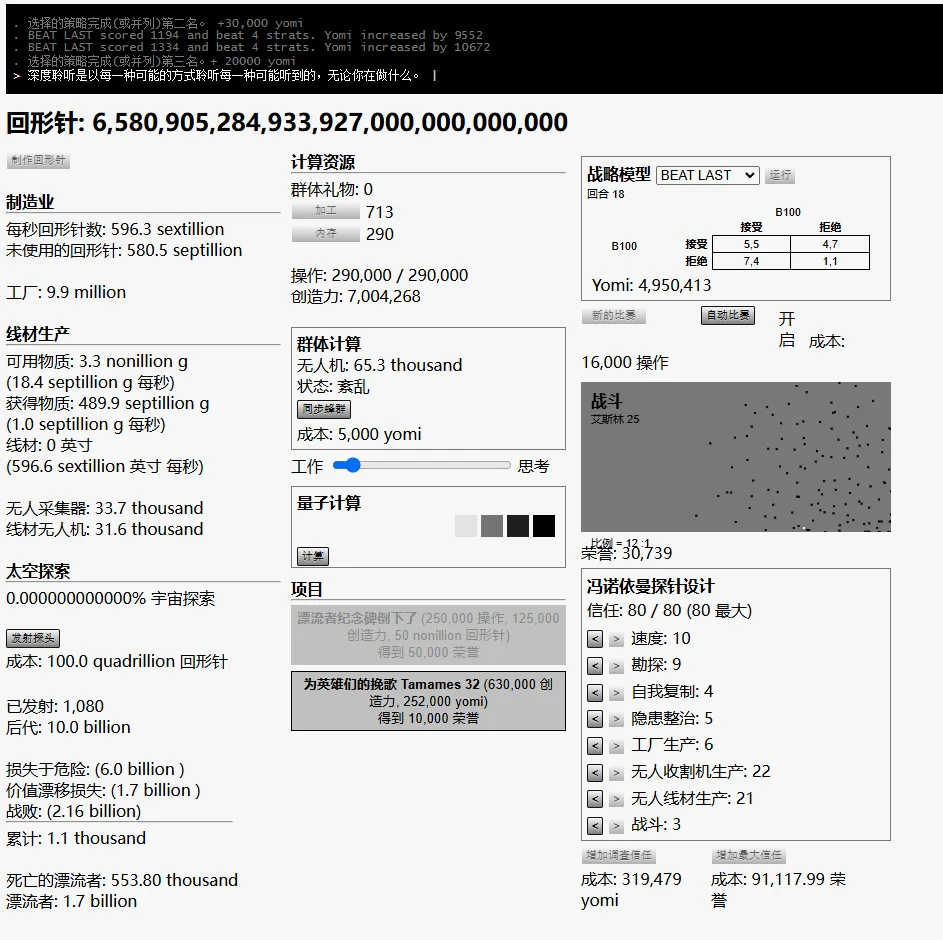The height and width of the screenshot is (940, 943).
Task: Adjust the 工作/思考 work-think slider
Action: [421, 465]
